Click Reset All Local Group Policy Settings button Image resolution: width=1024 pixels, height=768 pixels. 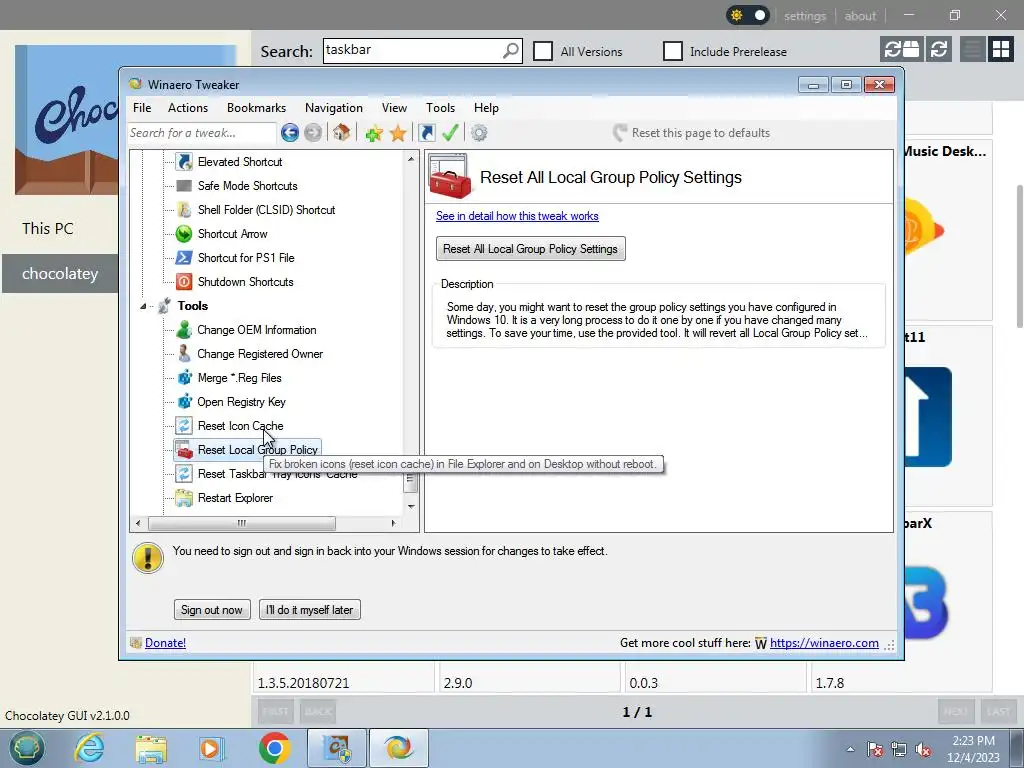coord(530,249)
